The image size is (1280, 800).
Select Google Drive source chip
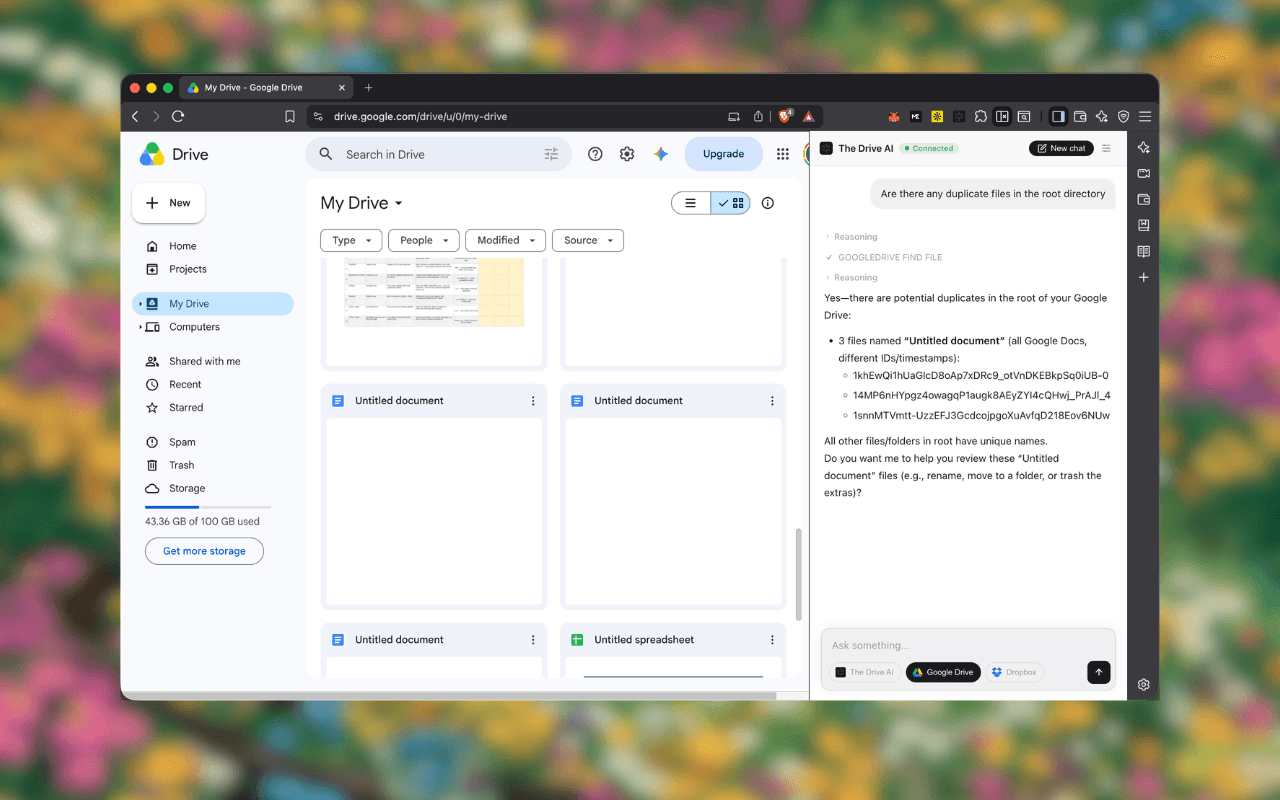[x=943, y=672]
